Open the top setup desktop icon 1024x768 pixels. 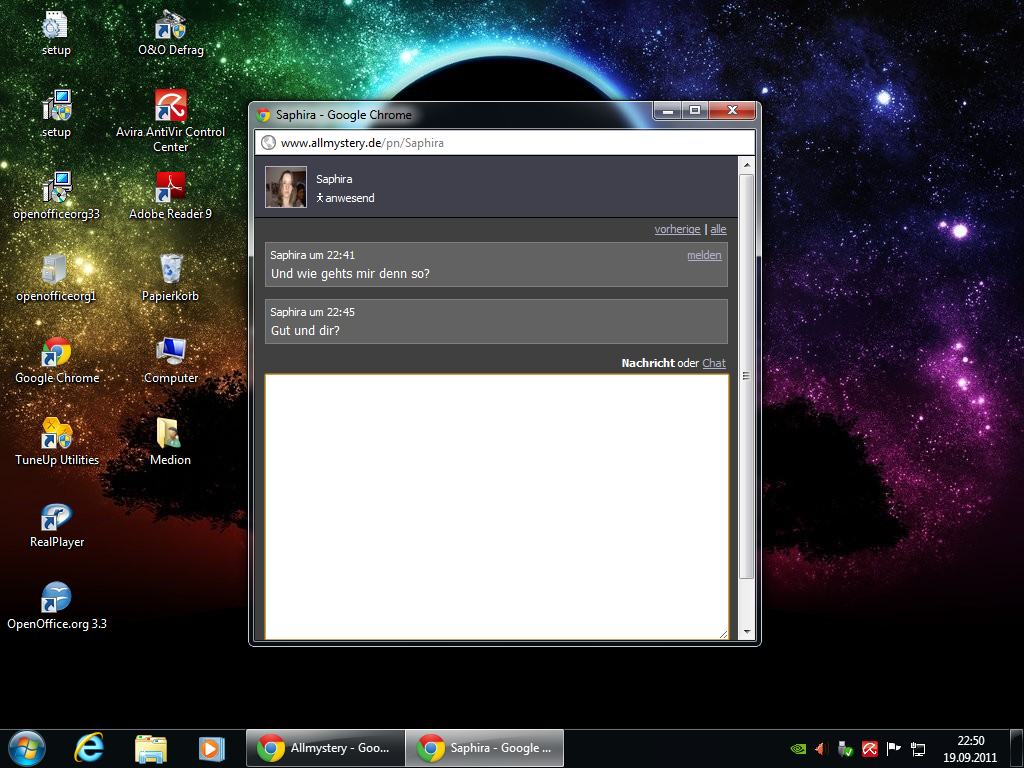(x=56, y=33)
